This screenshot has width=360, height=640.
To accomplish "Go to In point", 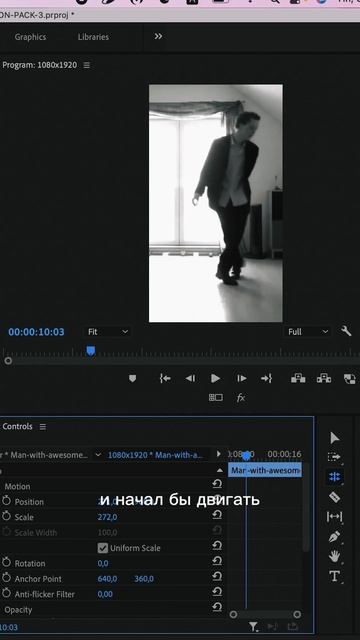I will (x=165, y=378).
